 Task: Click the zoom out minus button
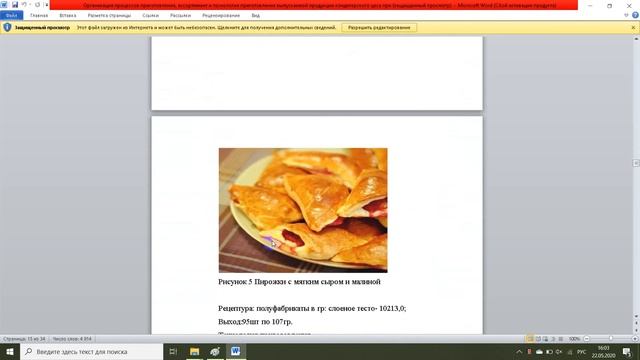click(x=587, y=339)
